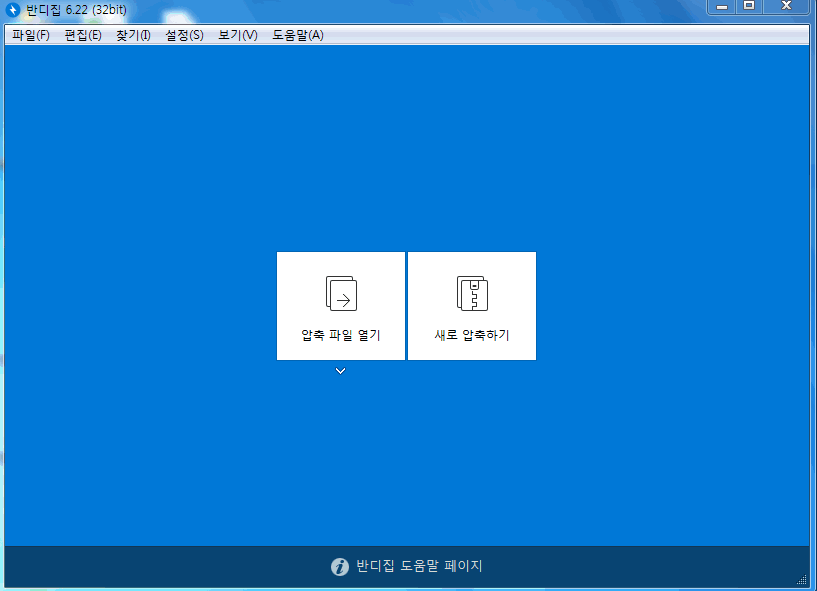The width and height of the screenshot is (817, 591).
Task: Open the 도움말(A) menu
Action: pyautogui.click(x=298, y=35)
